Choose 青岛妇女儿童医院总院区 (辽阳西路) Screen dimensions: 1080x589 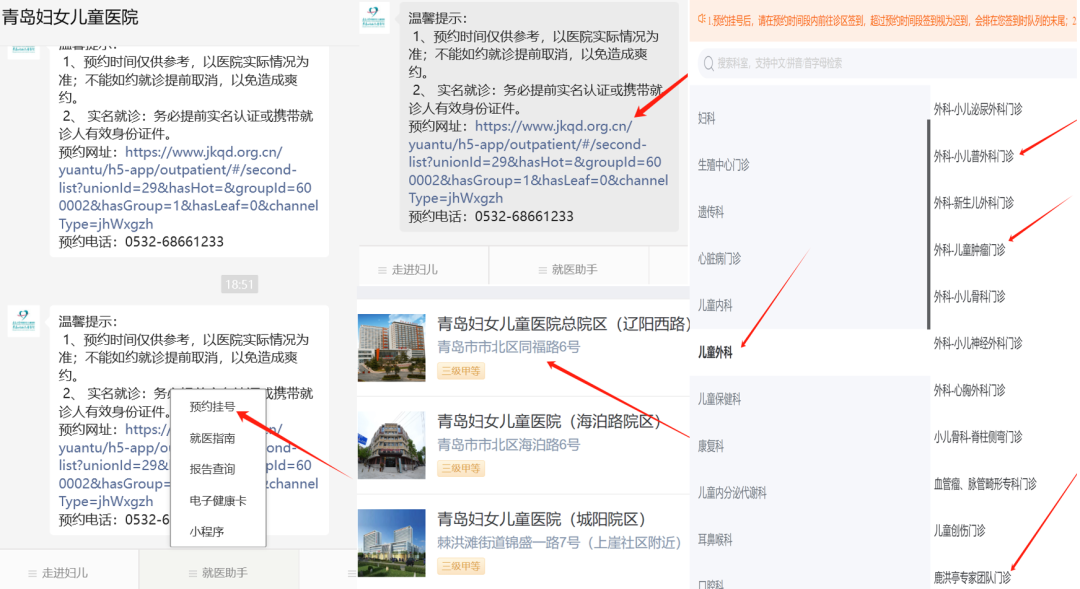coord(563,324)
